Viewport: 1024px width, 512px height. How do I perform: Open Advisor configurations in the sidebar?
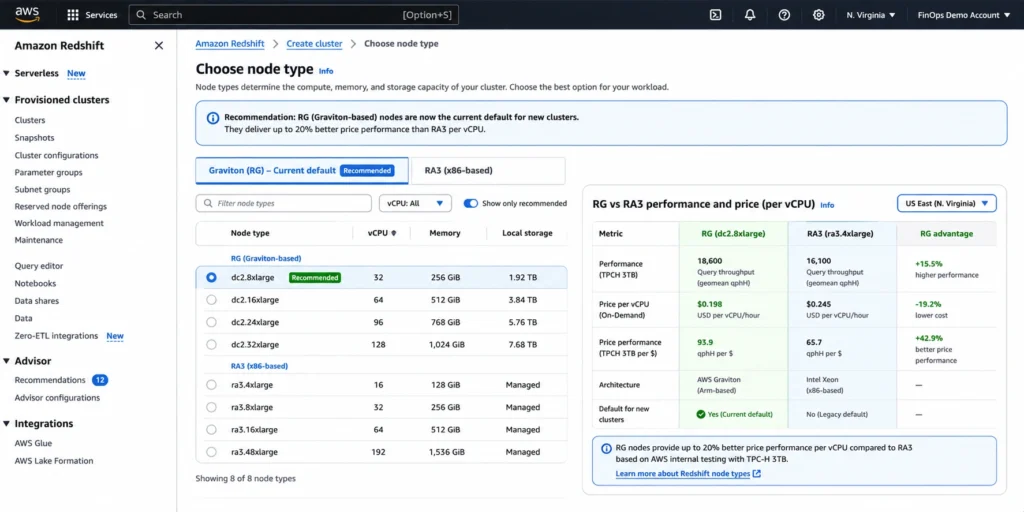(x=57, y=398)
